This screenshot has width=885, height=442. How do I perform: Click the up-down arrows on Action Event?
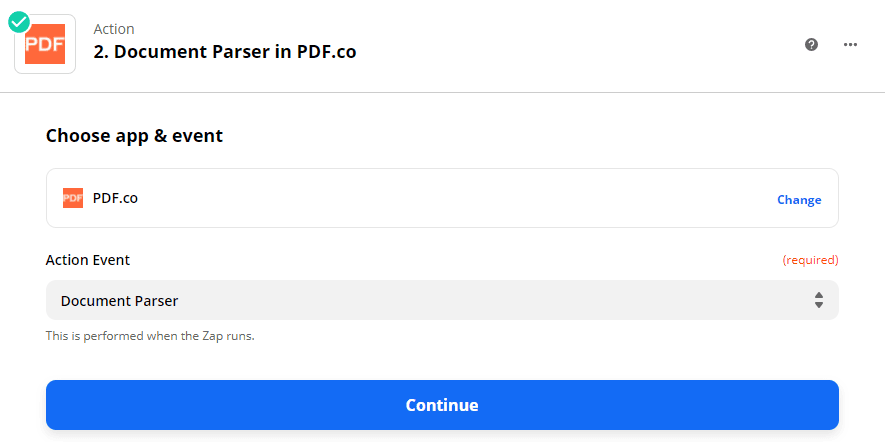[818, 300]
